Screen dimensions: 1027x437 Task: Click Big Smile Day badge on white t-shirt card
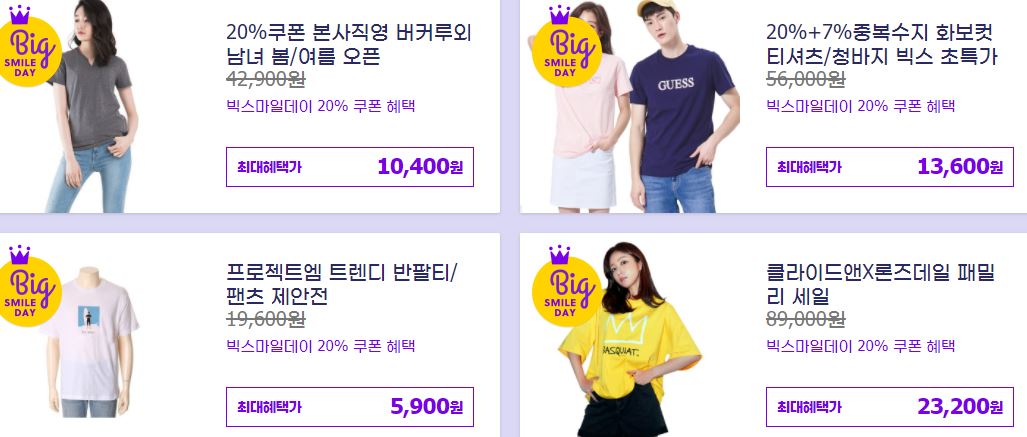pyautogui.click(x=28, y=286)
